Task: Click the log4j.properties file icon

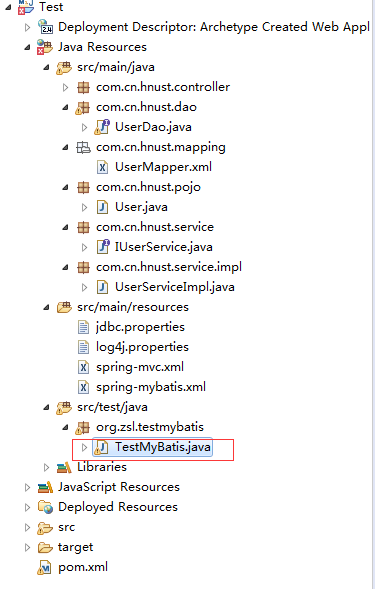Action: click(x=83, y=347)
